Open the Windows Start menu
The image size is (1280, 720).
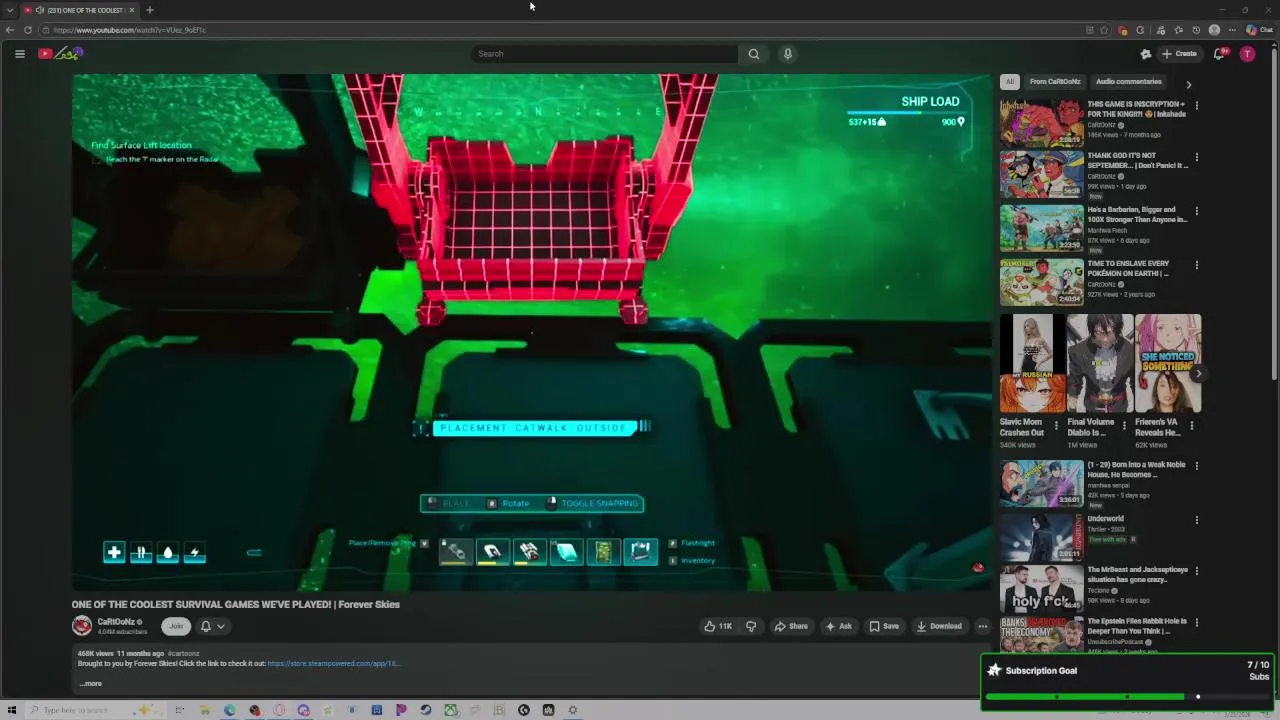(12, 710)
